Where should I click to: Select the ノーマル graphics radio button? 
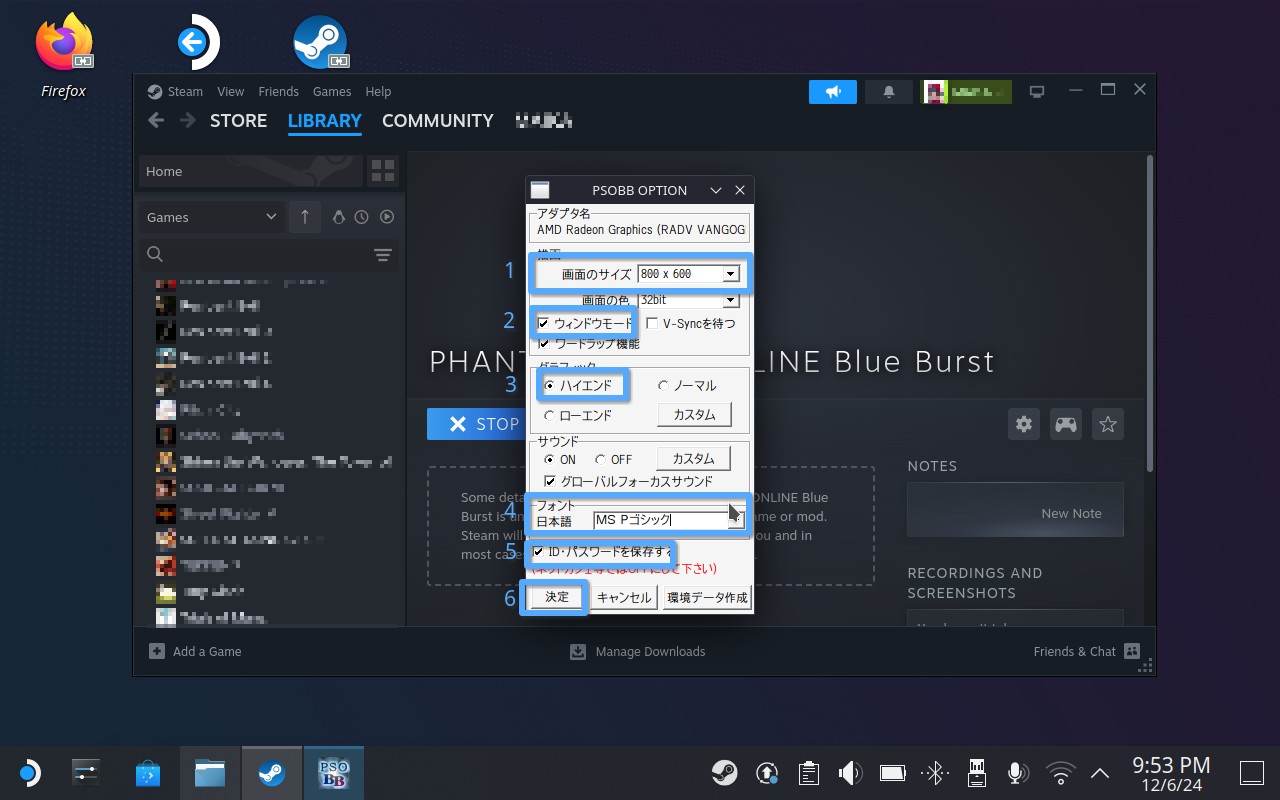(x=664, y=386)
